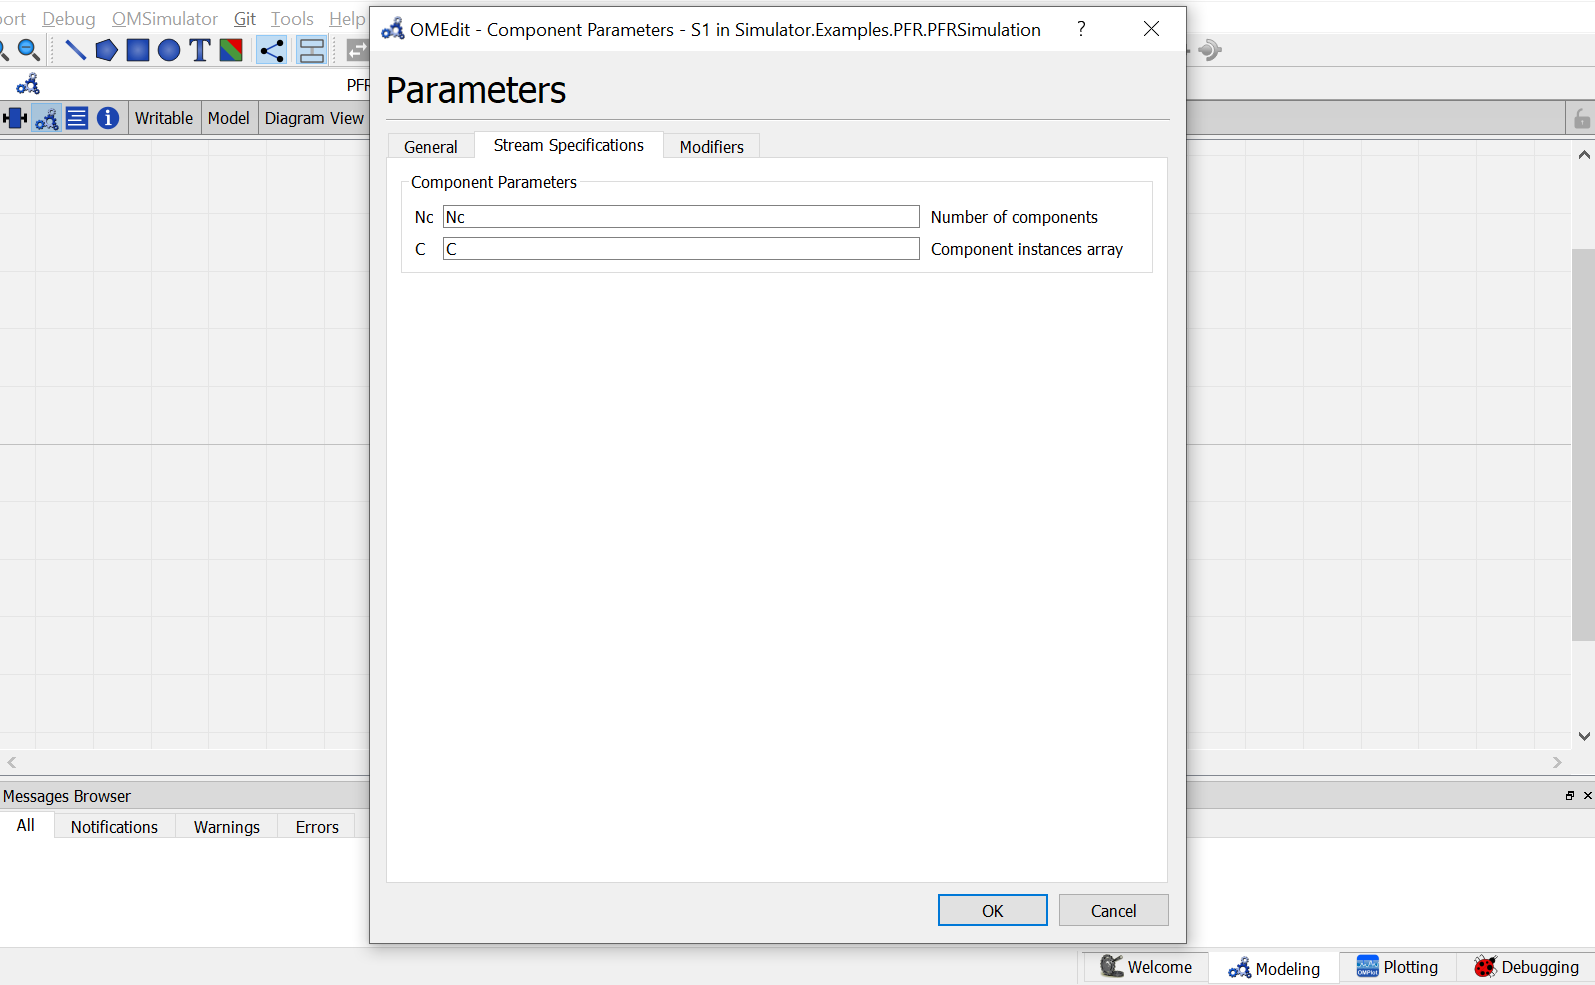Image resolution: width=1595 pixels, height=985 pixels.
Task: Open the Modifiers tab
Action: (x=712, y=147)
